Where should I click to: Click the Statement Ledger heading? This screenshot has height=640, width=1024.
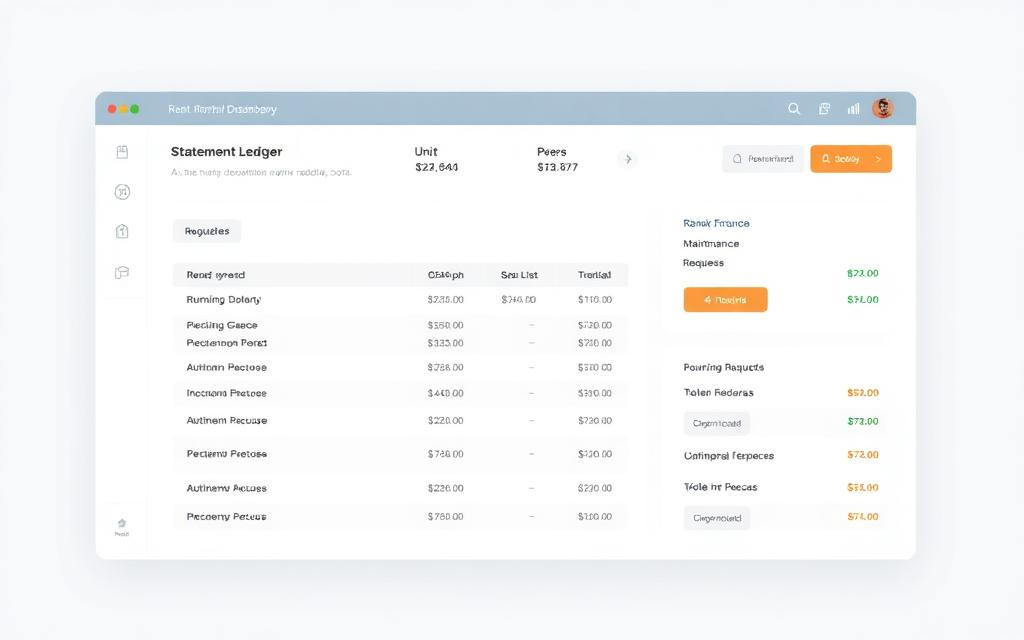pos(227,152)
